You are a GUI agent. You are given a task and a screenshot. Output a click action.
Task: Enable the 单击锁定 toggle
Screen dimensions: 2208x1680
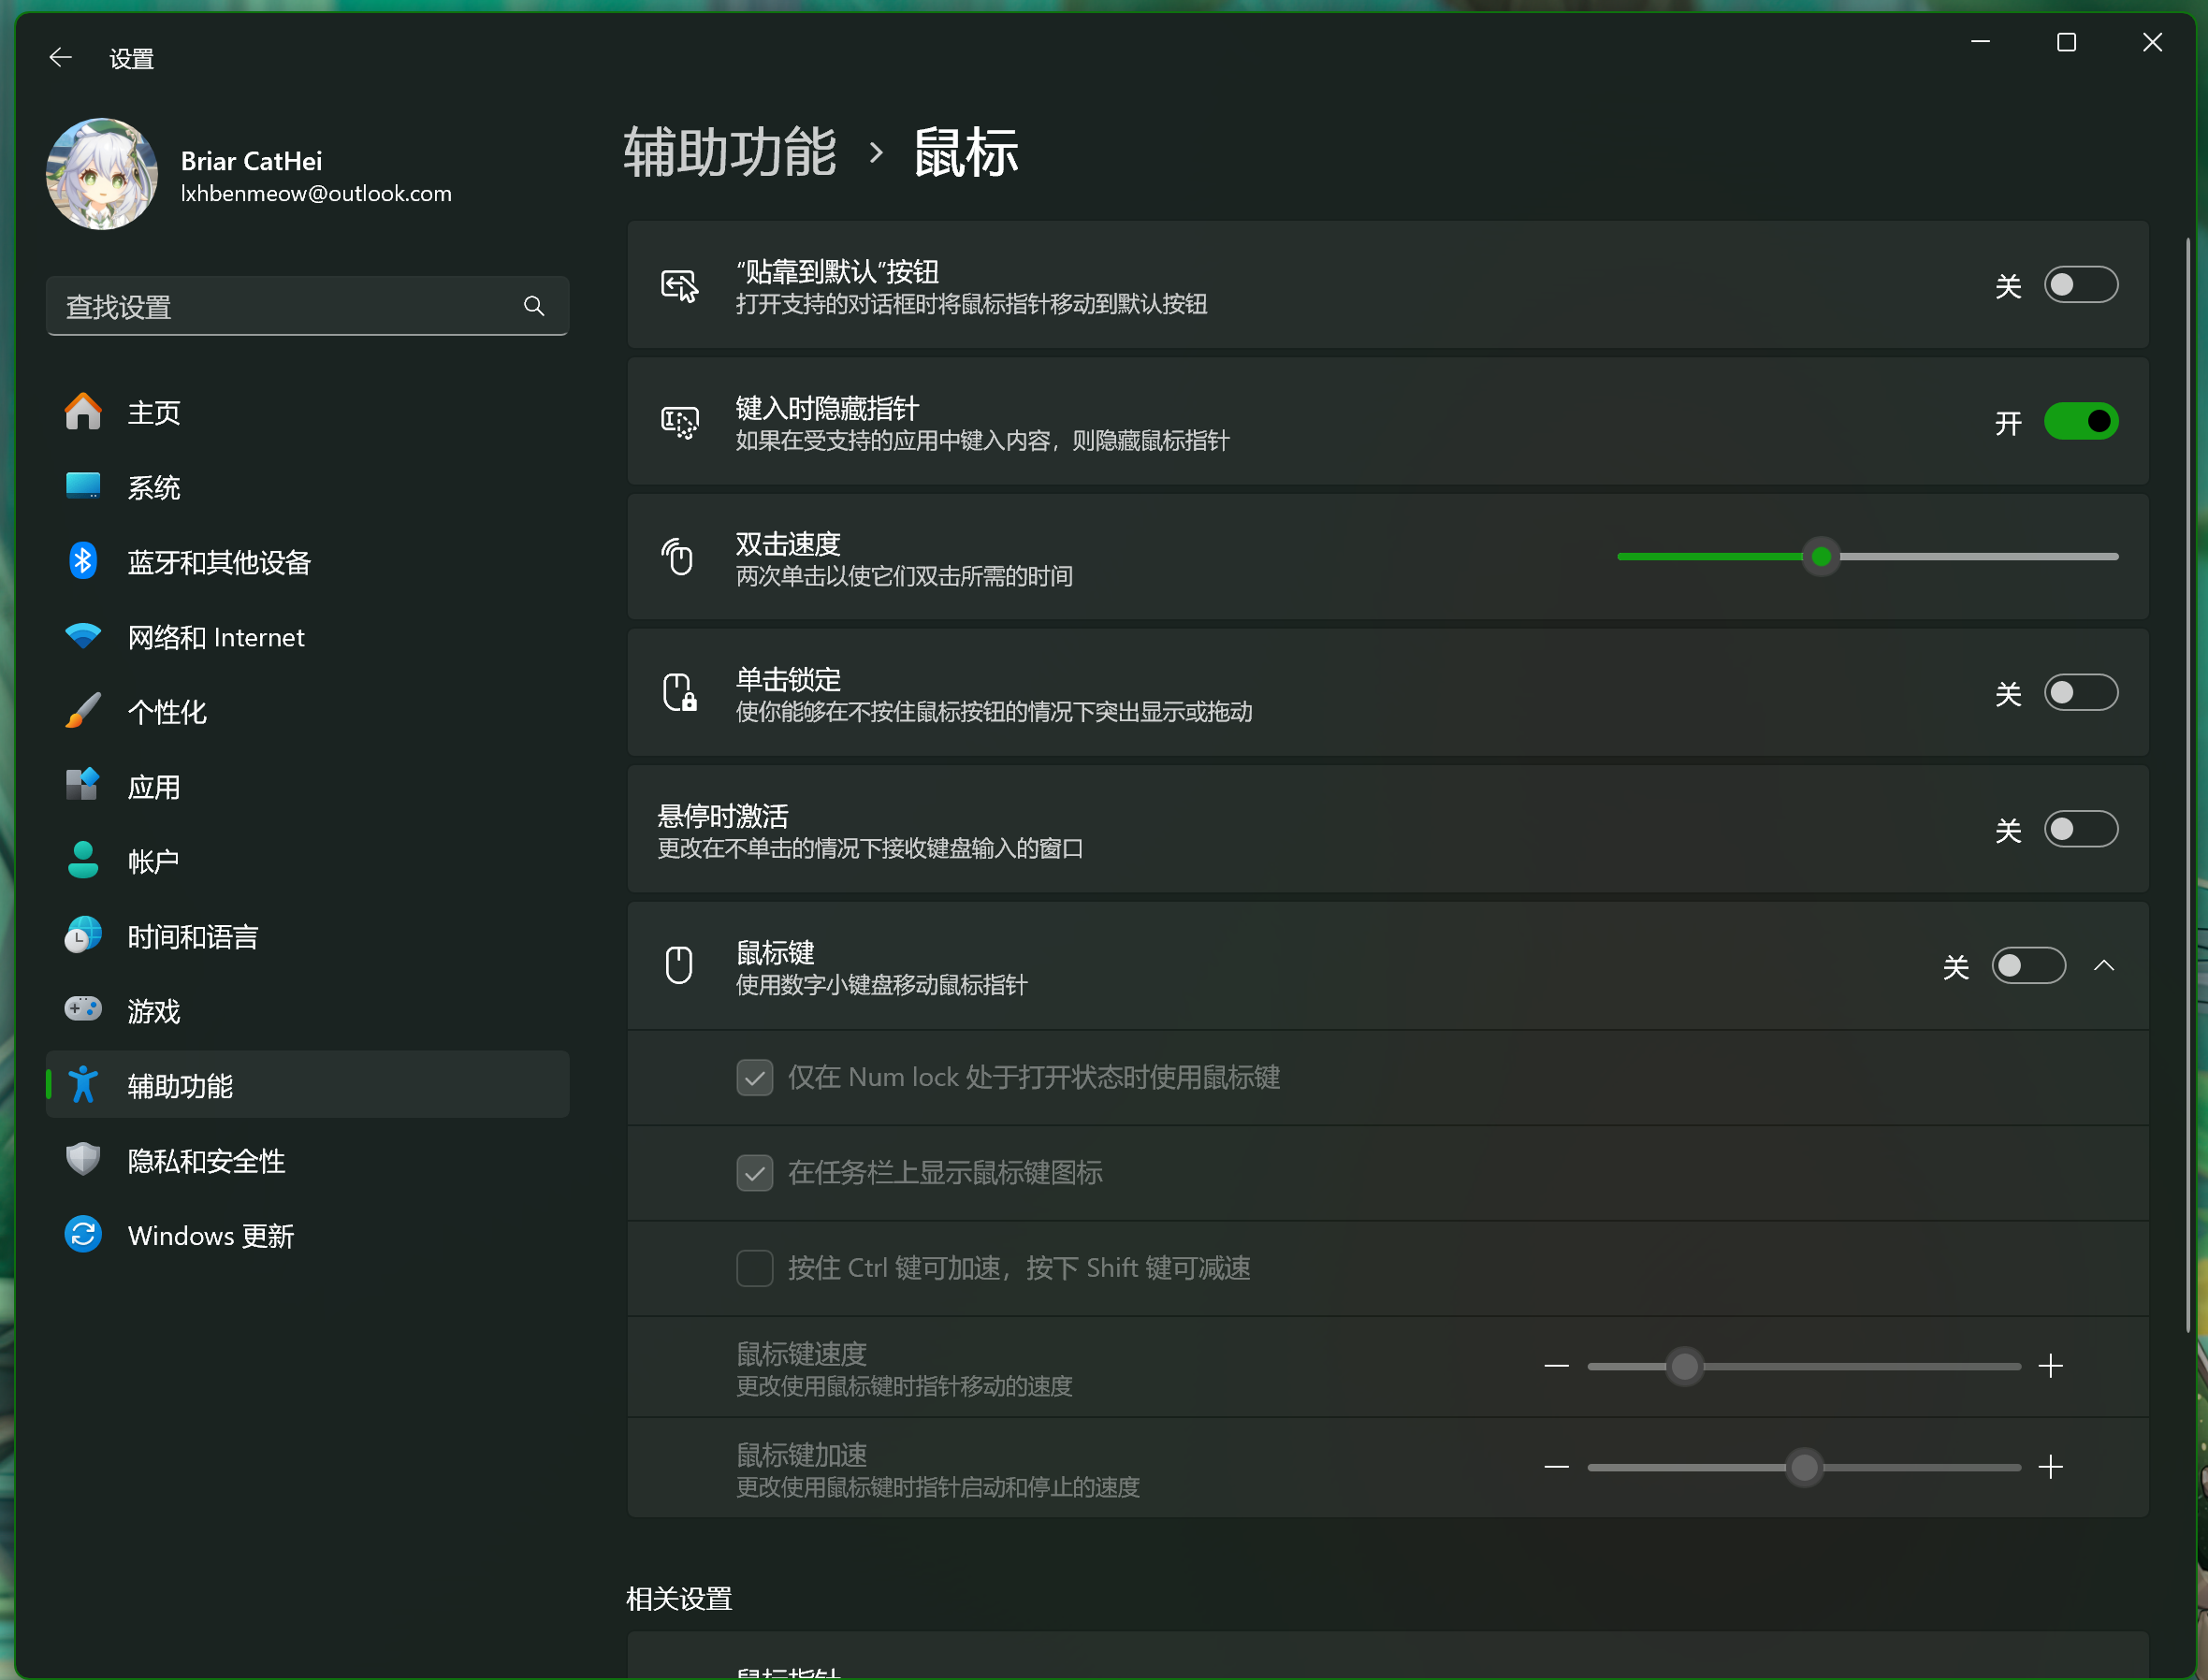pyautogui.click(x=2080, y=693)
